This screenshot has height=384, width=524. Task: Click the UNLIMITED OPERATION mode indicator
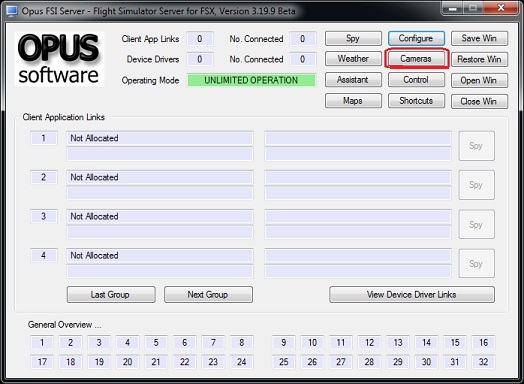tap(251, 80)
